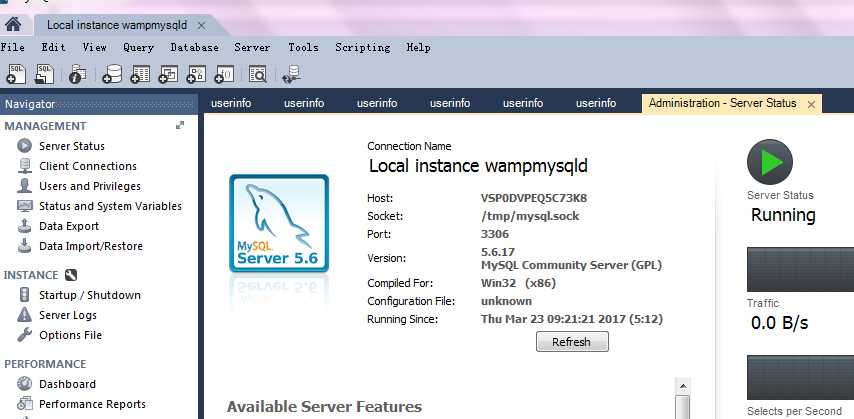This screenshot has width=854, height=419.
Task: Click the Home tab icon
Action: [13, 25]
